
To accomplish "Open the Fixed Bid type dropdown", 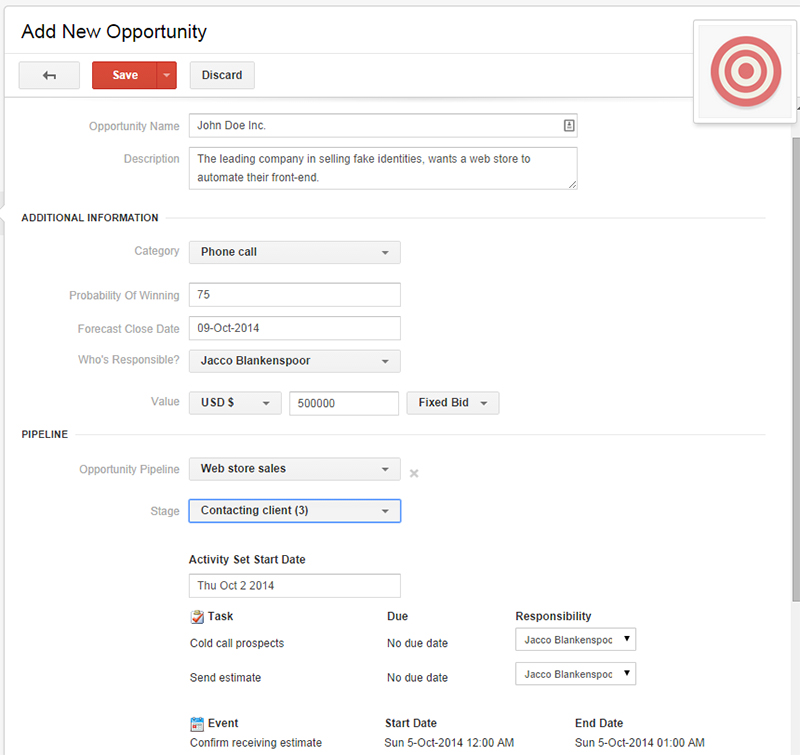I will [452, 403].
